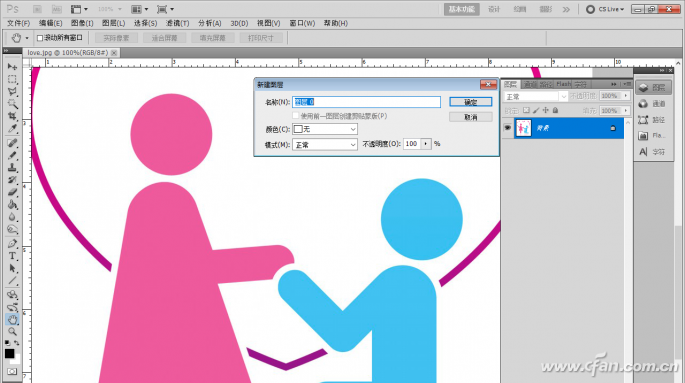Image resolution: width=685 pixels, height=383 pixels.
Task: Open layers panel opacity arrow
Action: pyautogui.click(x=626, y=96)
